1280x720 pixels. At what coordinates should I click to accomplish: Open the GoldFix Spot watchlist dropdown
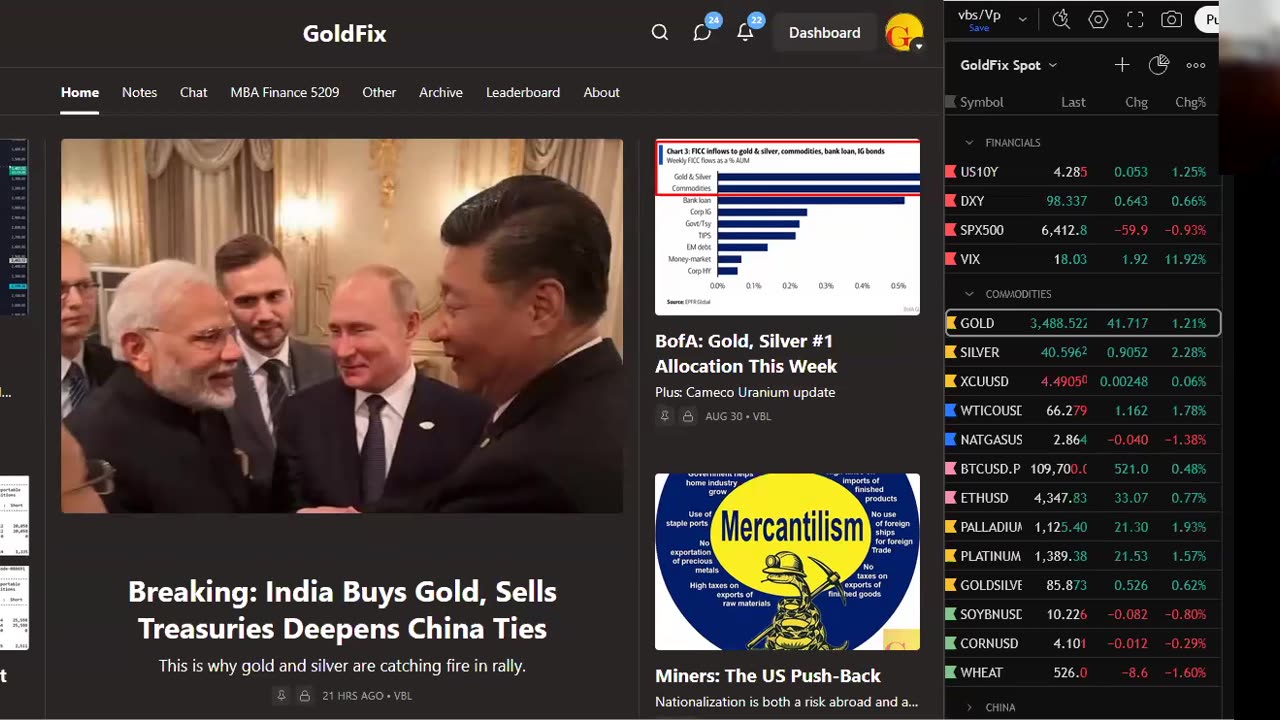[1009, 65]
